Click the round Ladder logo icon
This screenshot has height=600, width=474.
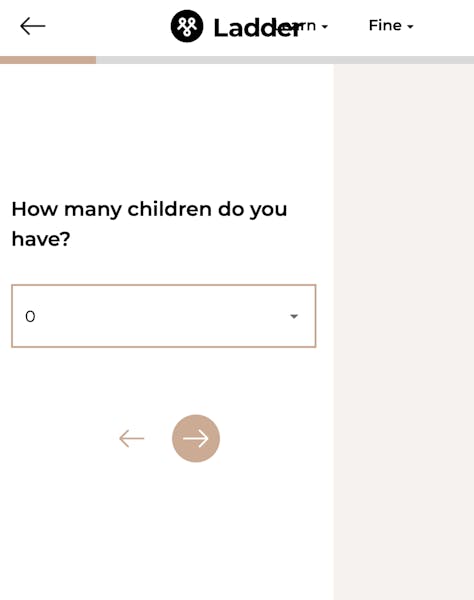pyautogui.click(x=187, y=26)
